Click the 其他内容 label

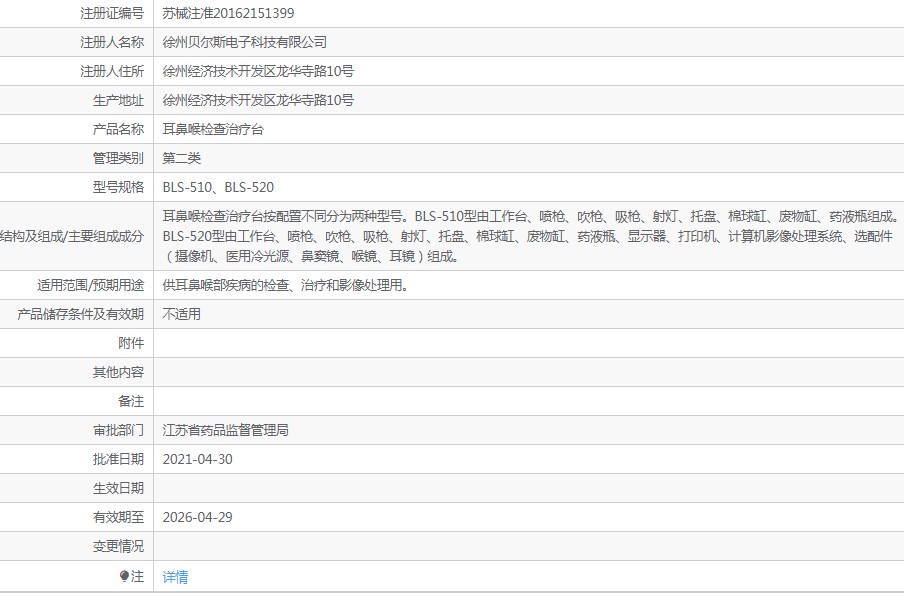[118, 372]
